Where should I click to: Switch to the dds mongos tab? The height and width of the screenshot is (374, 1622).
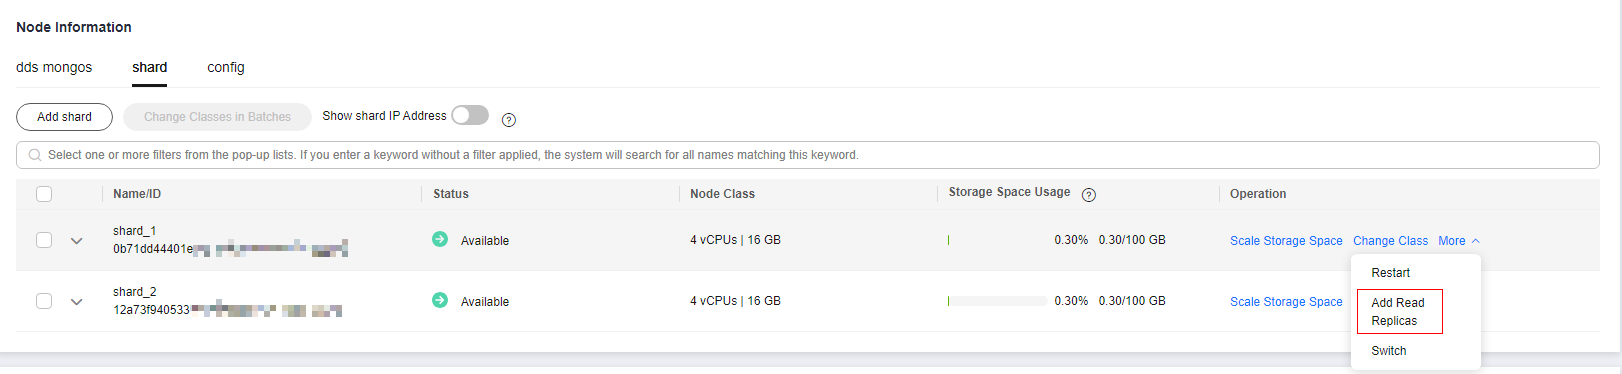[x=54, y=67]
